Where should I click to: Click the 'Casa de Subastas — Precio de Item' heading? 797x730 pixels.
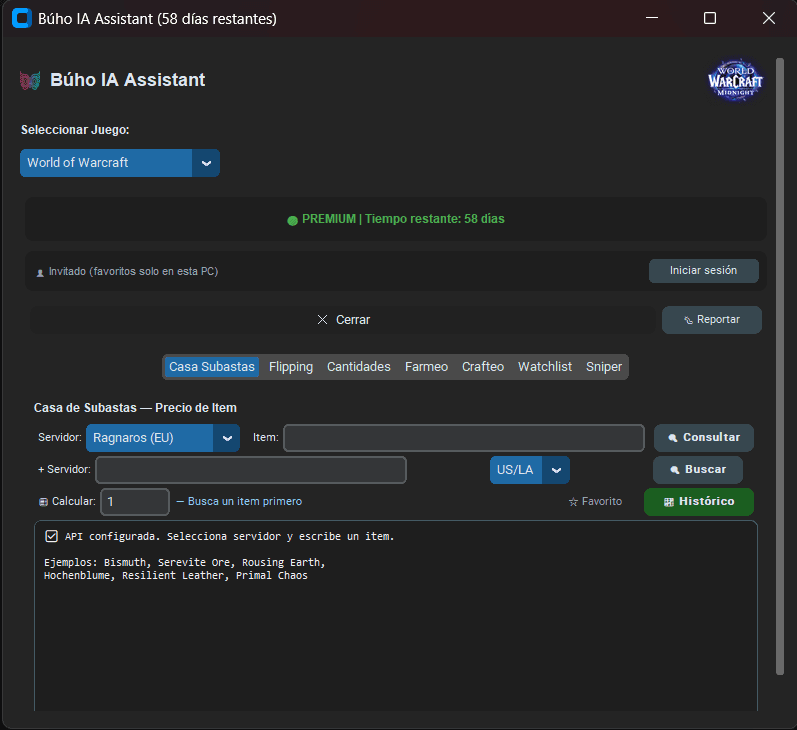[x=135, y=408]
